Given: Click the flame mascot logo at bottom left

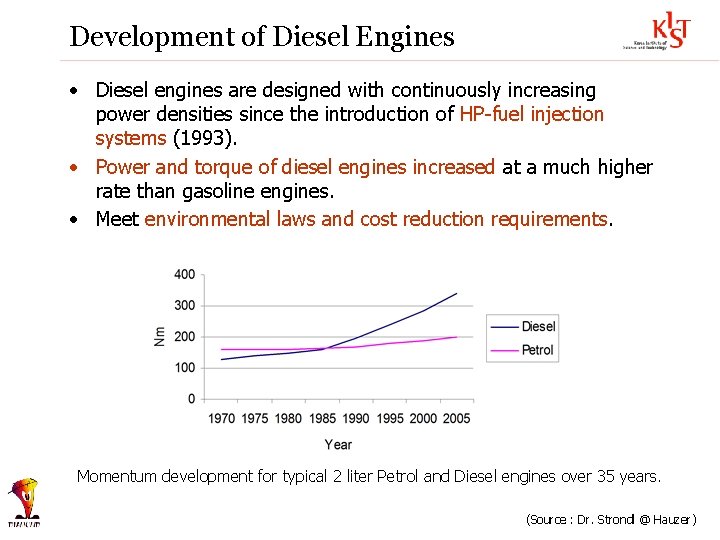Looking at the screenshot, I should pos(24,503).
